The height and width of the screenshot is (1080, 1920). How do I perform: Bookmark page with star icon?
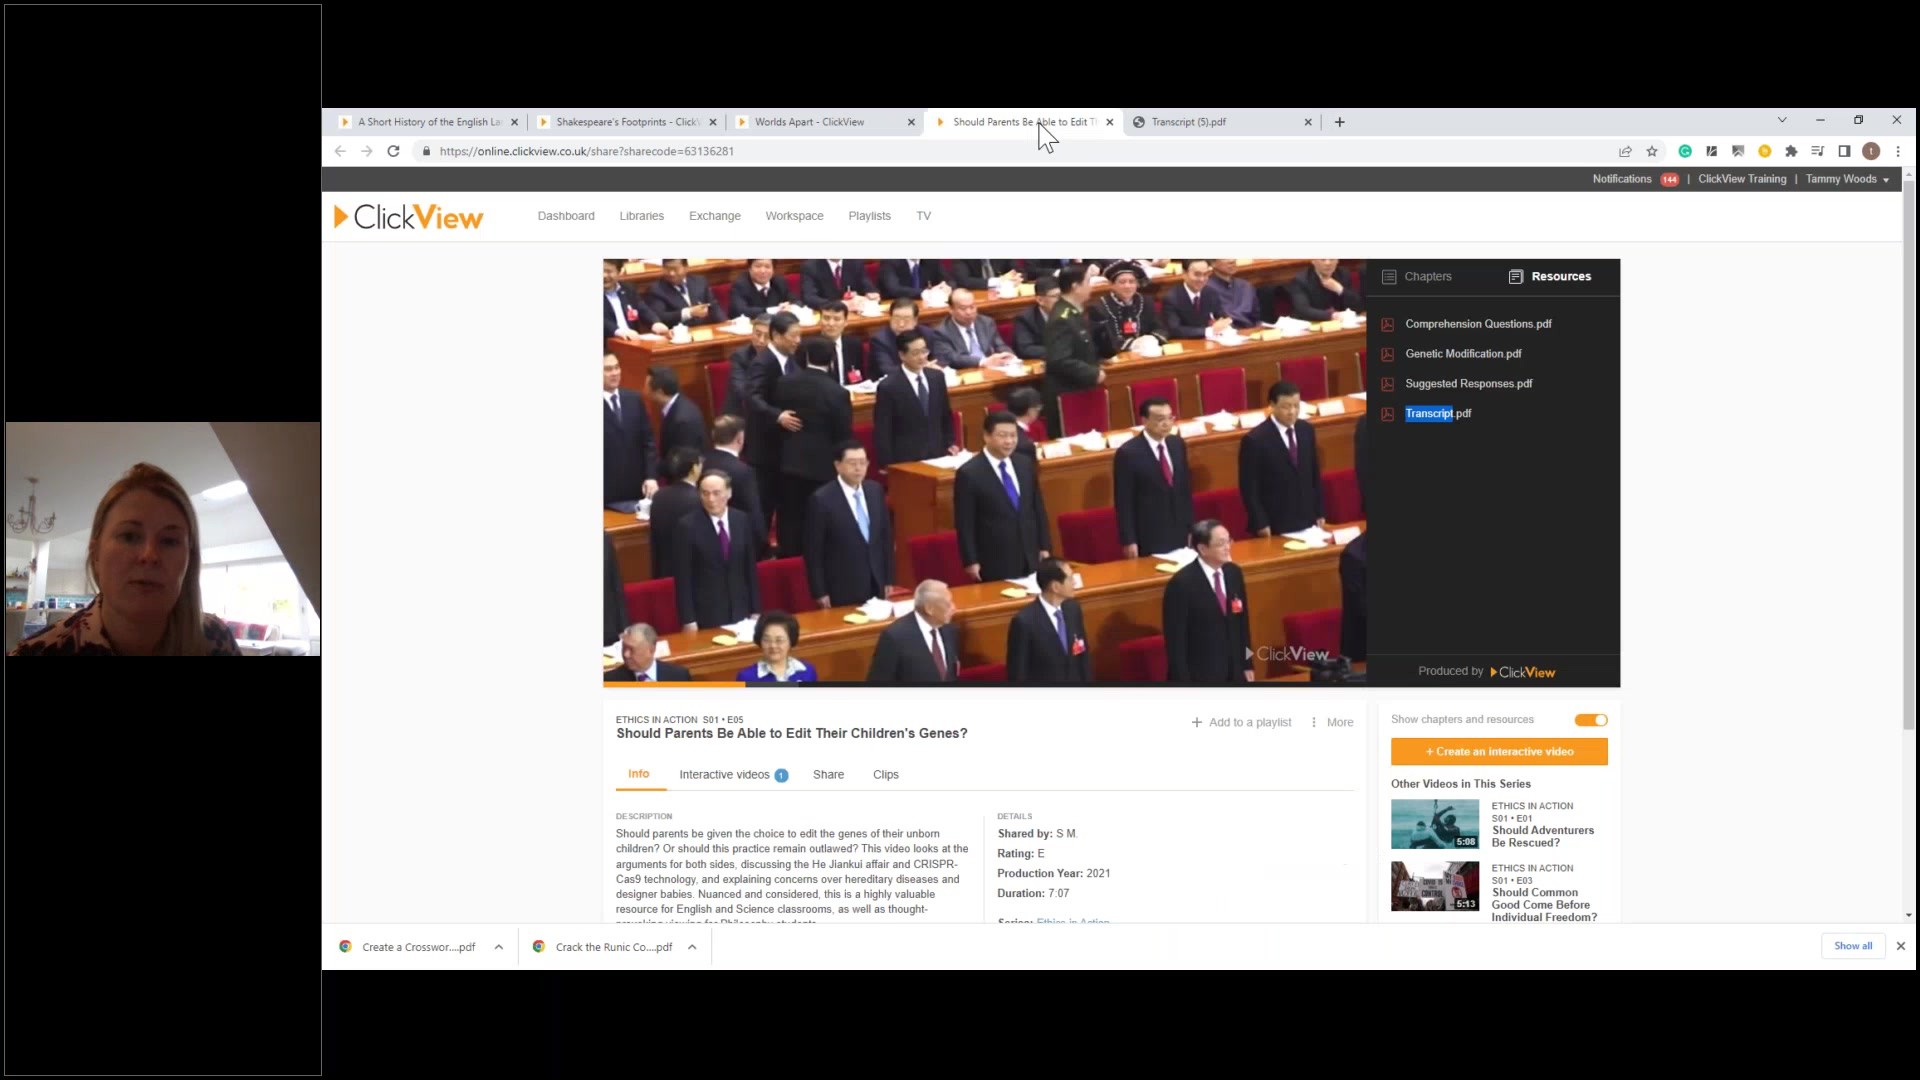[x=1652, y=151]
